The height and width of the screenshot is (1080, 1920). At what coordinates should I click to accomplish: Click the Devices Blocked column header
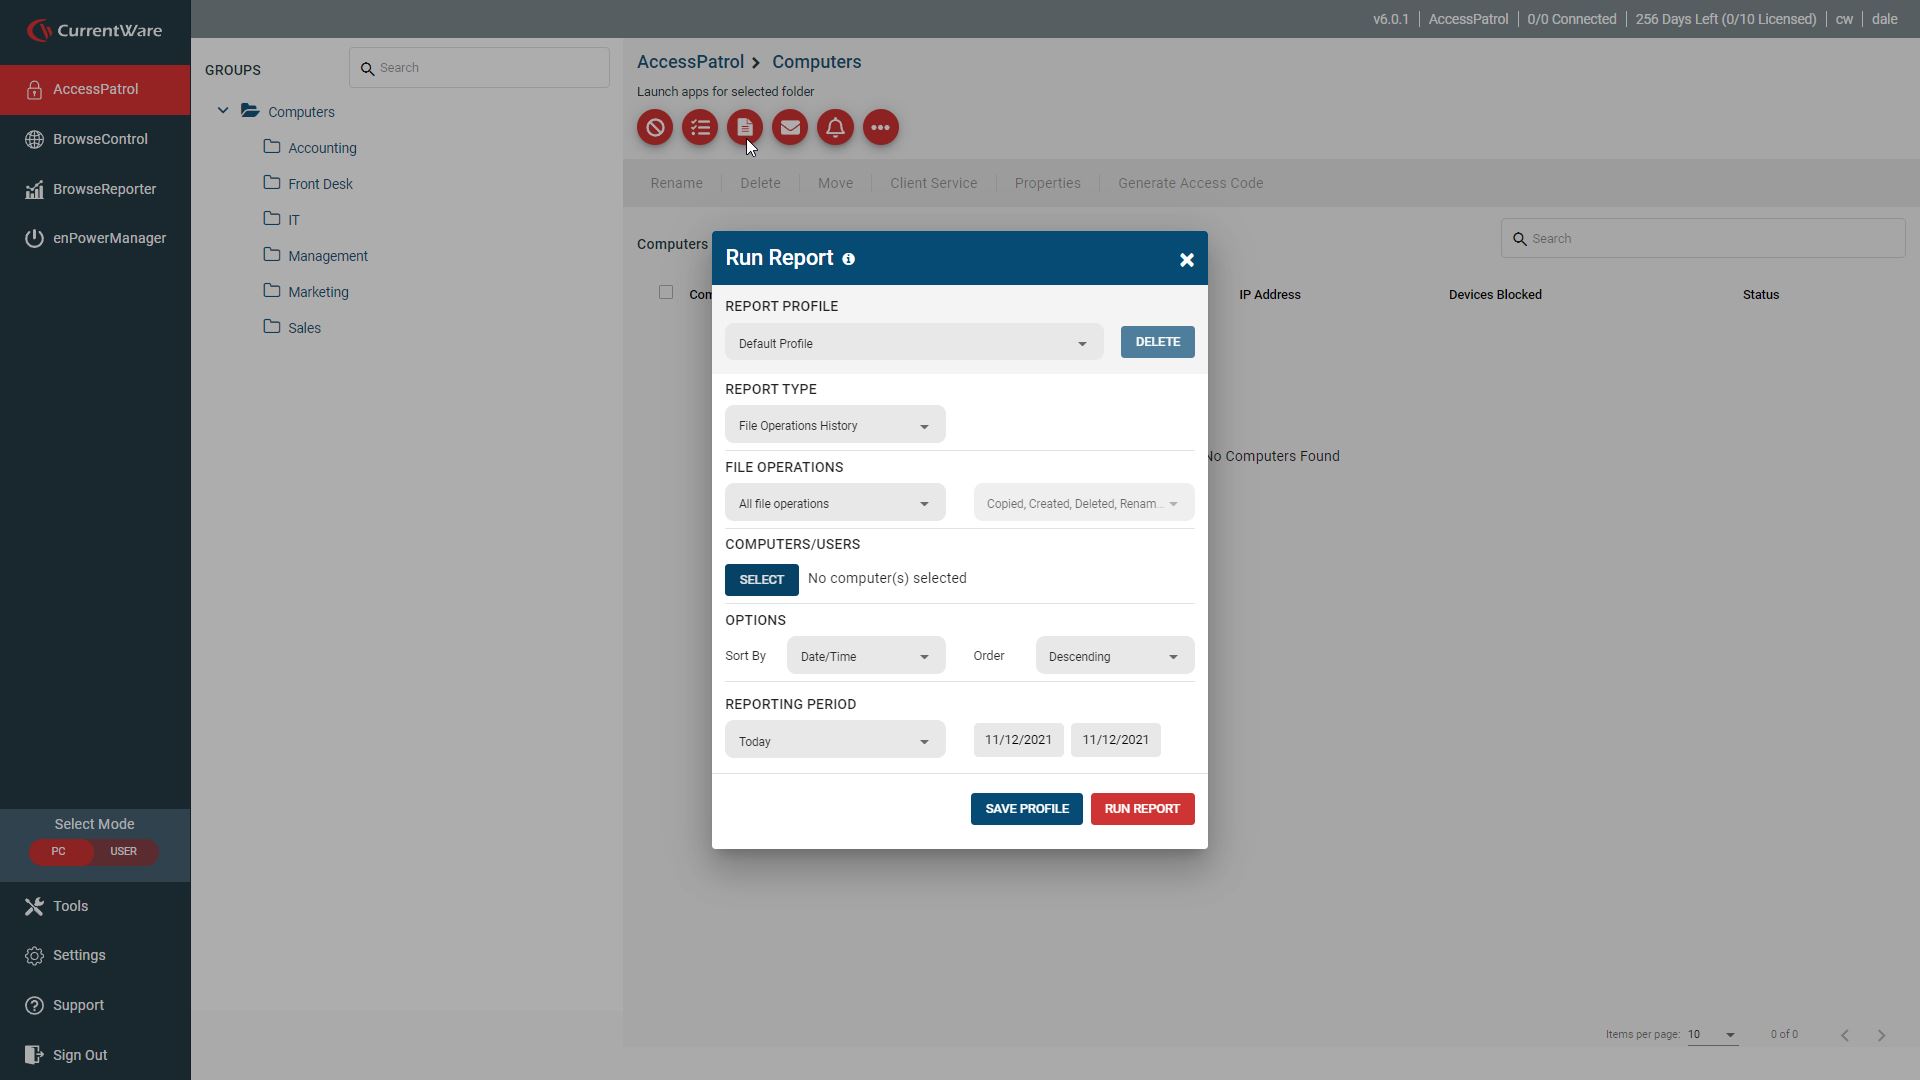coord(1495,295)
